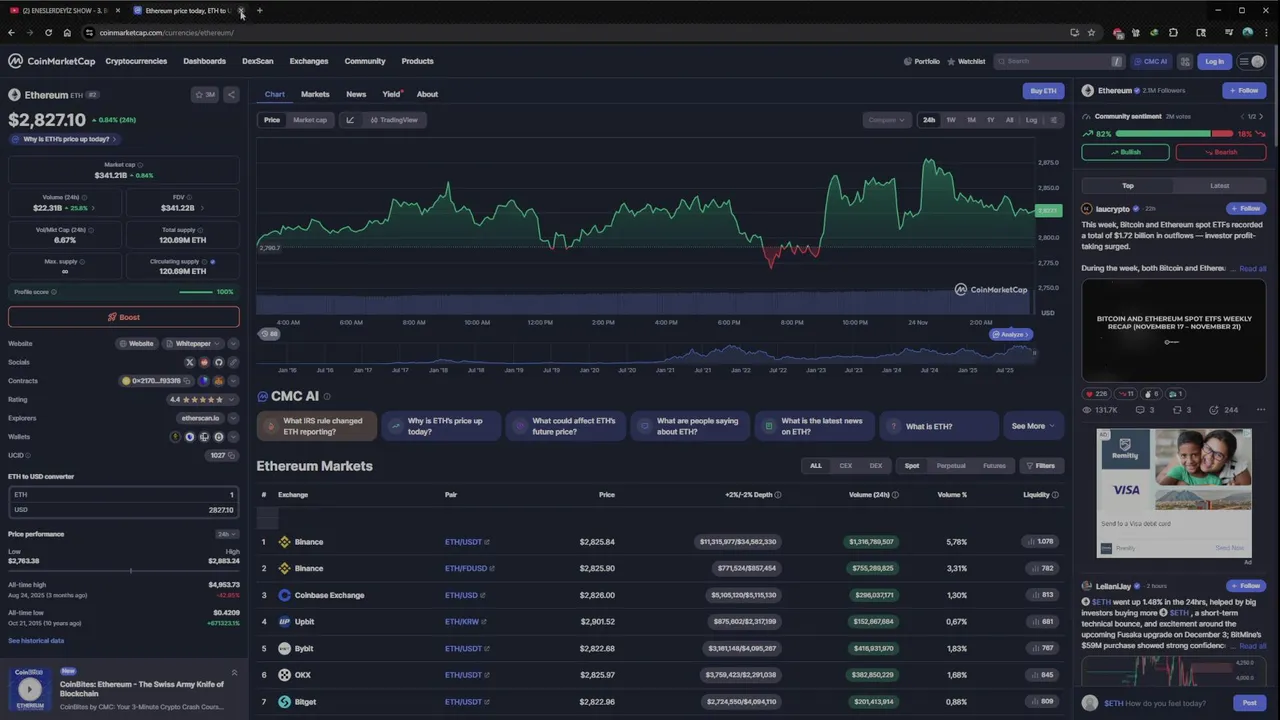This screenshot has width=1280, height=720.
Task: Open Cryptocurrencies nav menu
Action: [136, 61]
